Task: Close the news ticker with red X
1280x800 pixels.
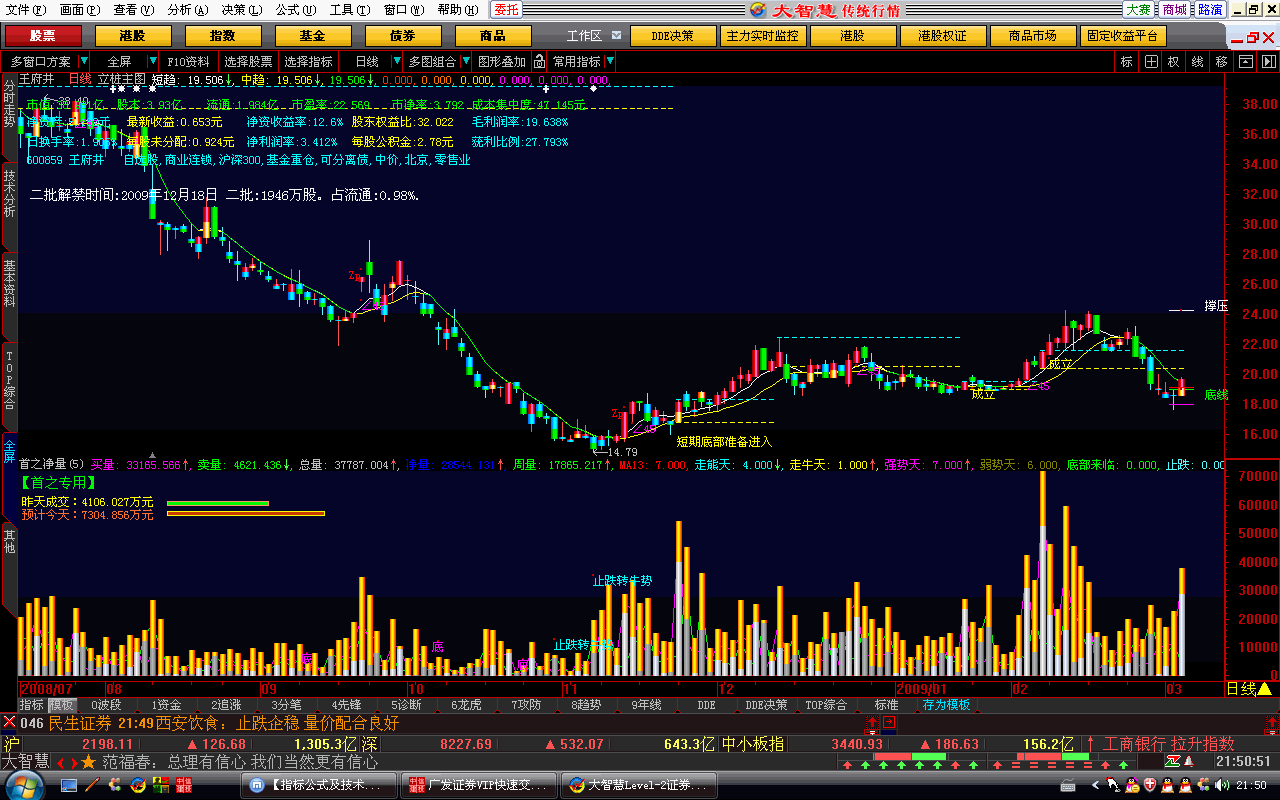Action: point(9,722)
